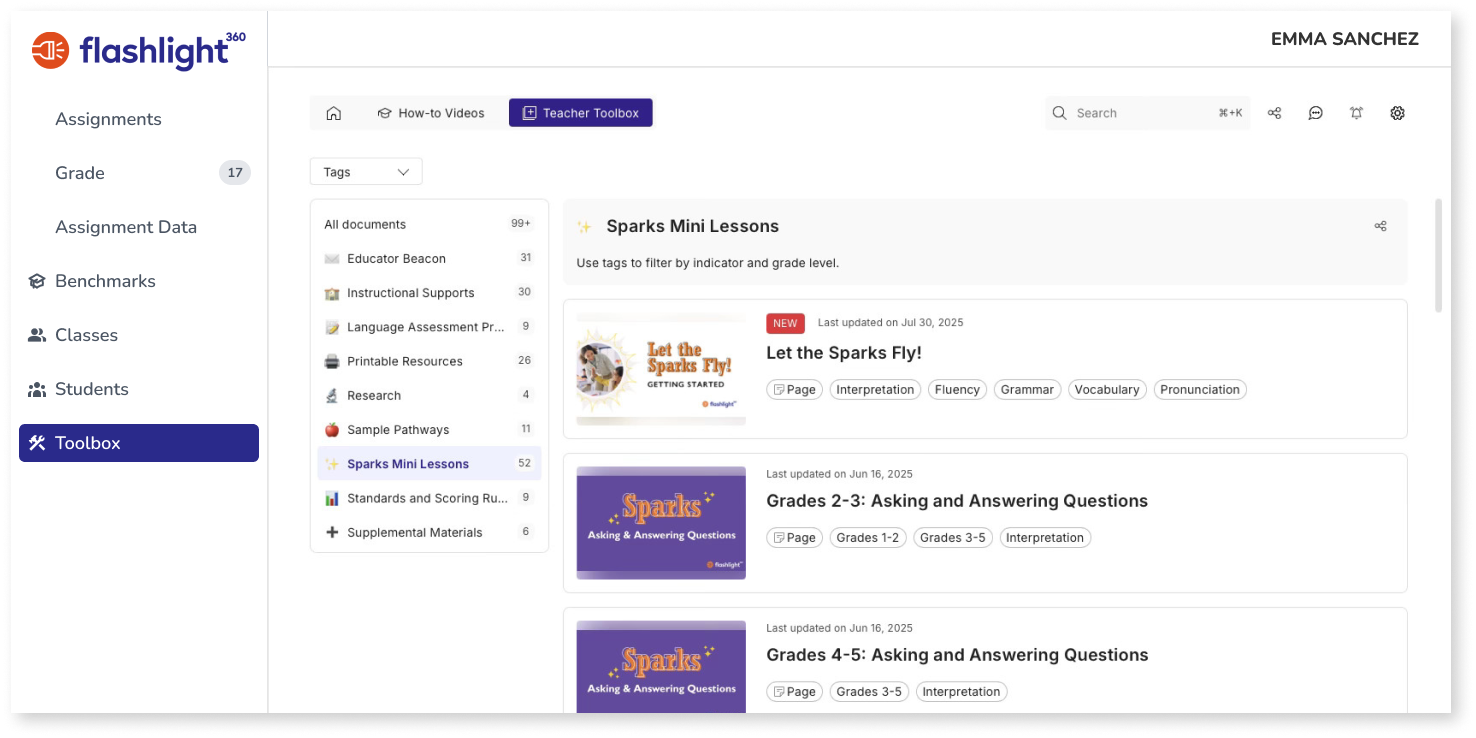Go to Assignments in the sidebar

[108, 119]
